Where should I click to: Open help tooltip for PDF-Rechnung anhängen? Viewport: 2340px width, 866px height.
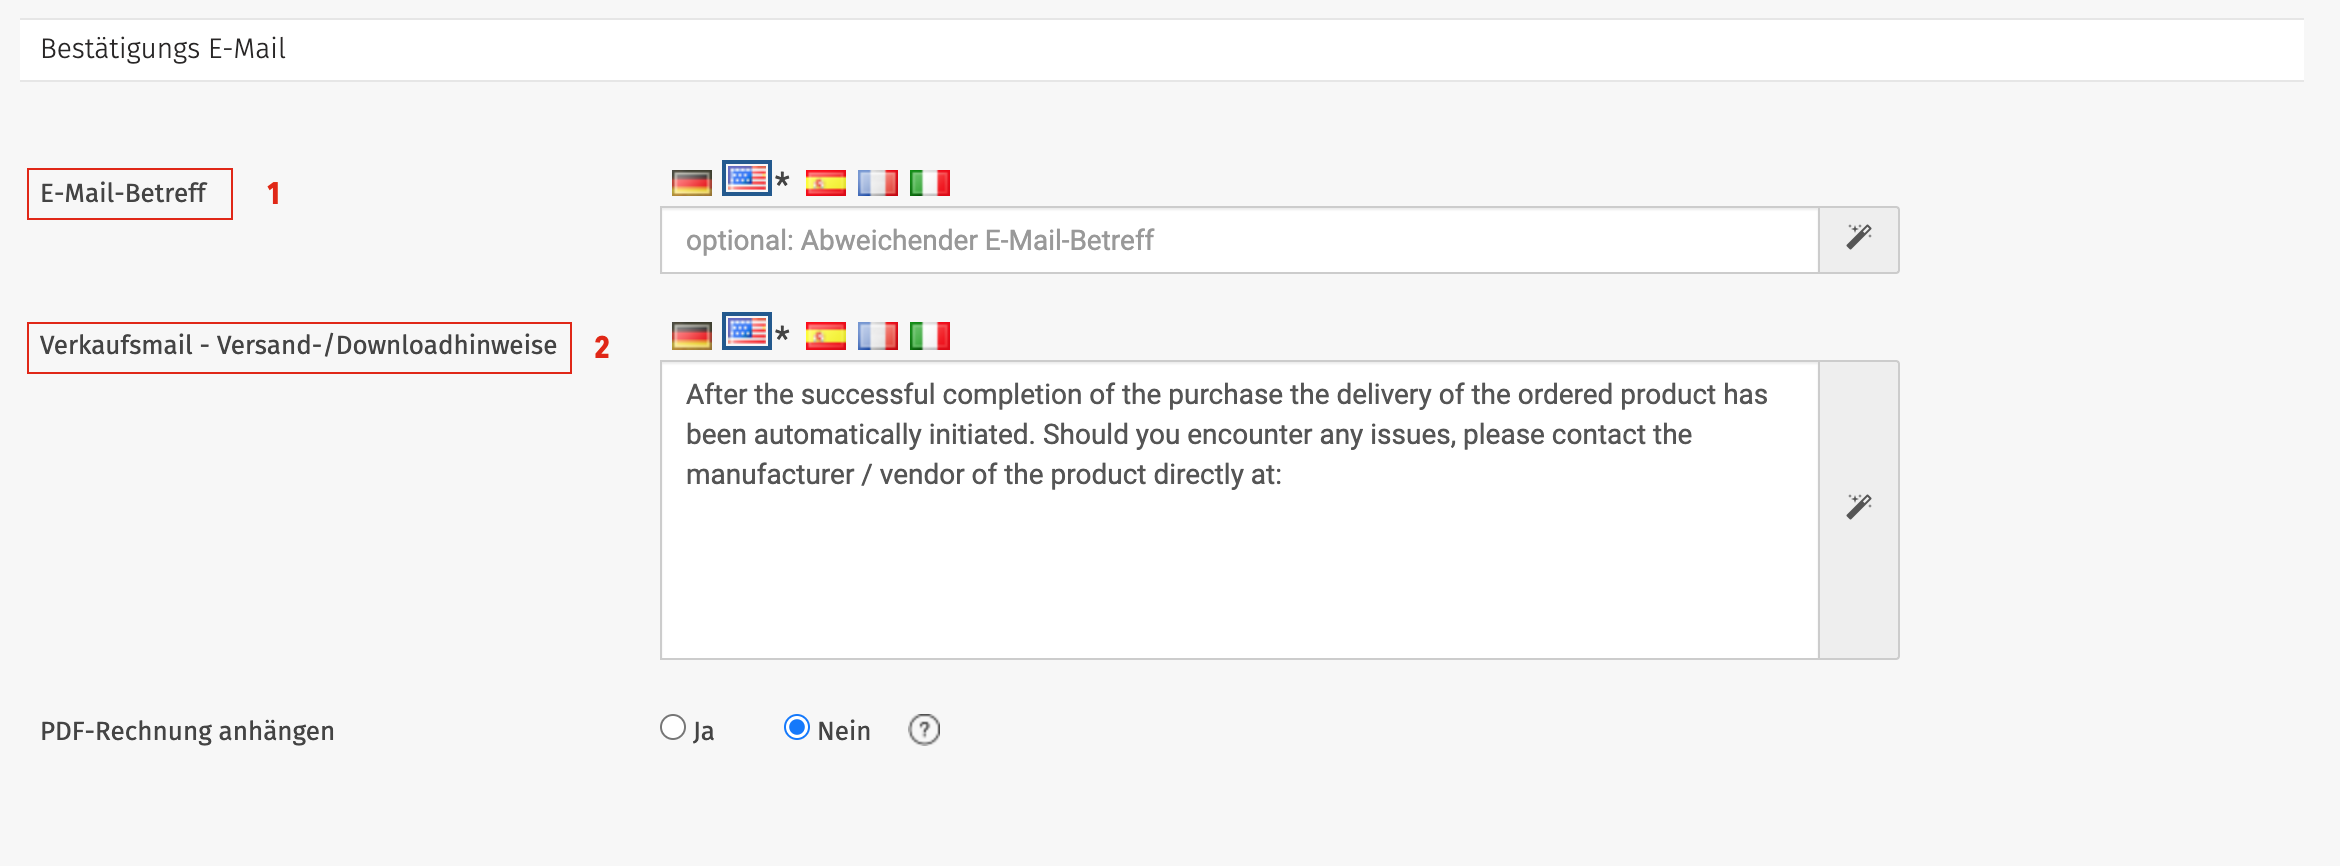[924, 730]
